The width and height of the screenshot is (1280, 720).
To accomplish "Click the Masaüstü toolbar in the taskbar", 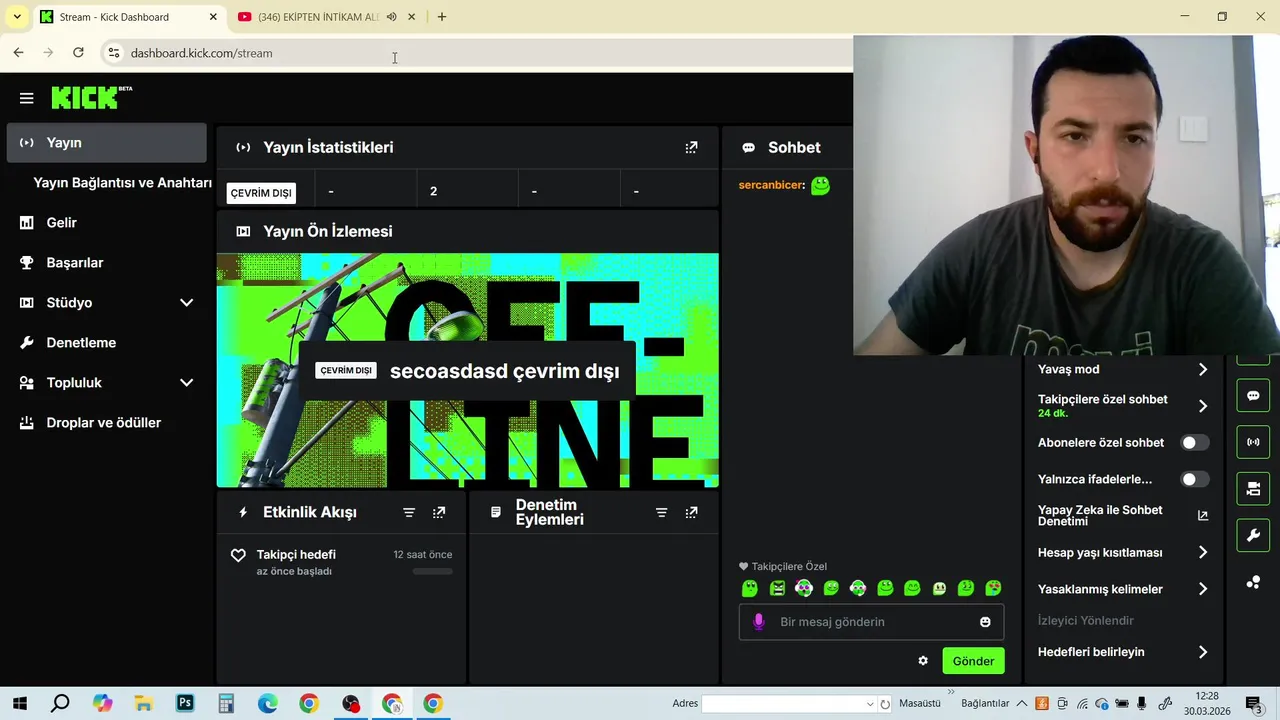I will [x=919, y=703].
